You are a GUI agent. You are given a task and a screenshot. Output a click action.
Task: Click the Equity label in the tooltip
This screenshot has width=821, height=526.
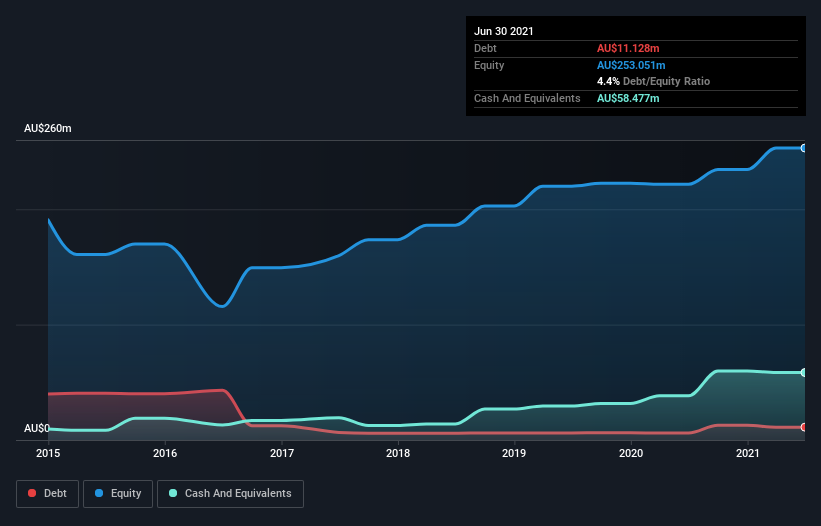tap(489, 65)
